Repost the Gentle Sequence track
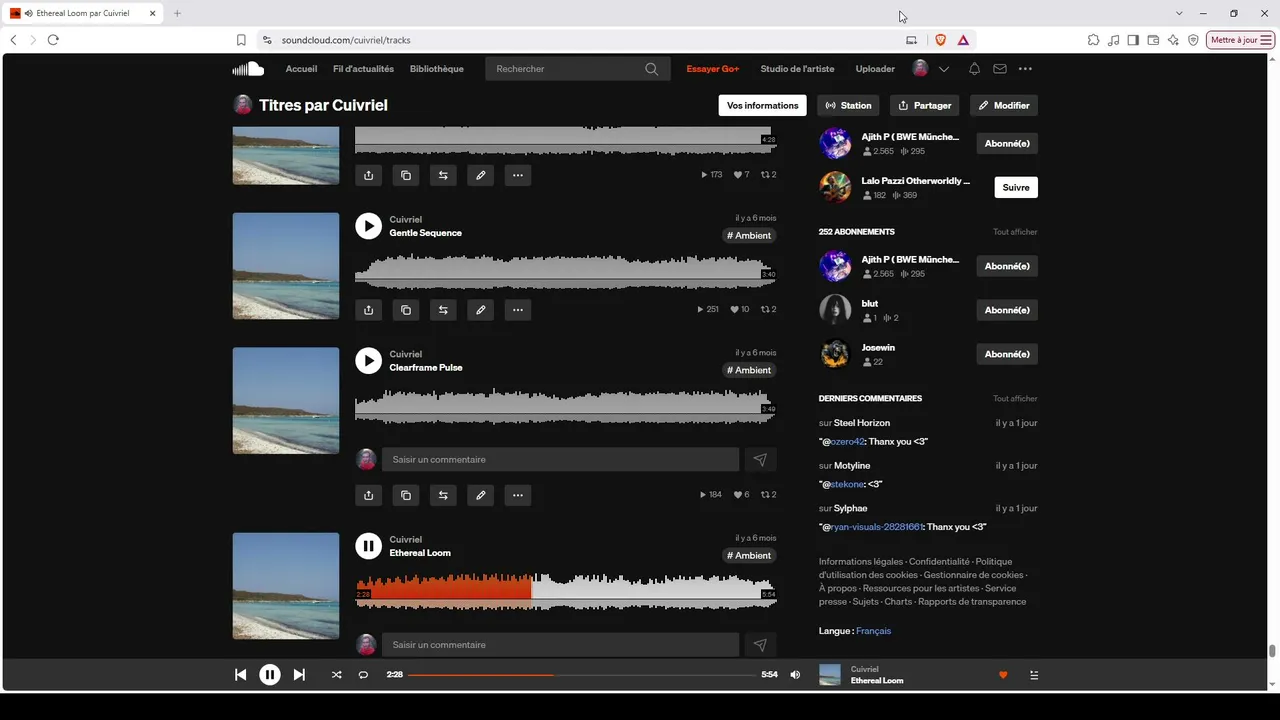Image resolution: width=1280 pixels, height=720 pixels. point(443,310)
